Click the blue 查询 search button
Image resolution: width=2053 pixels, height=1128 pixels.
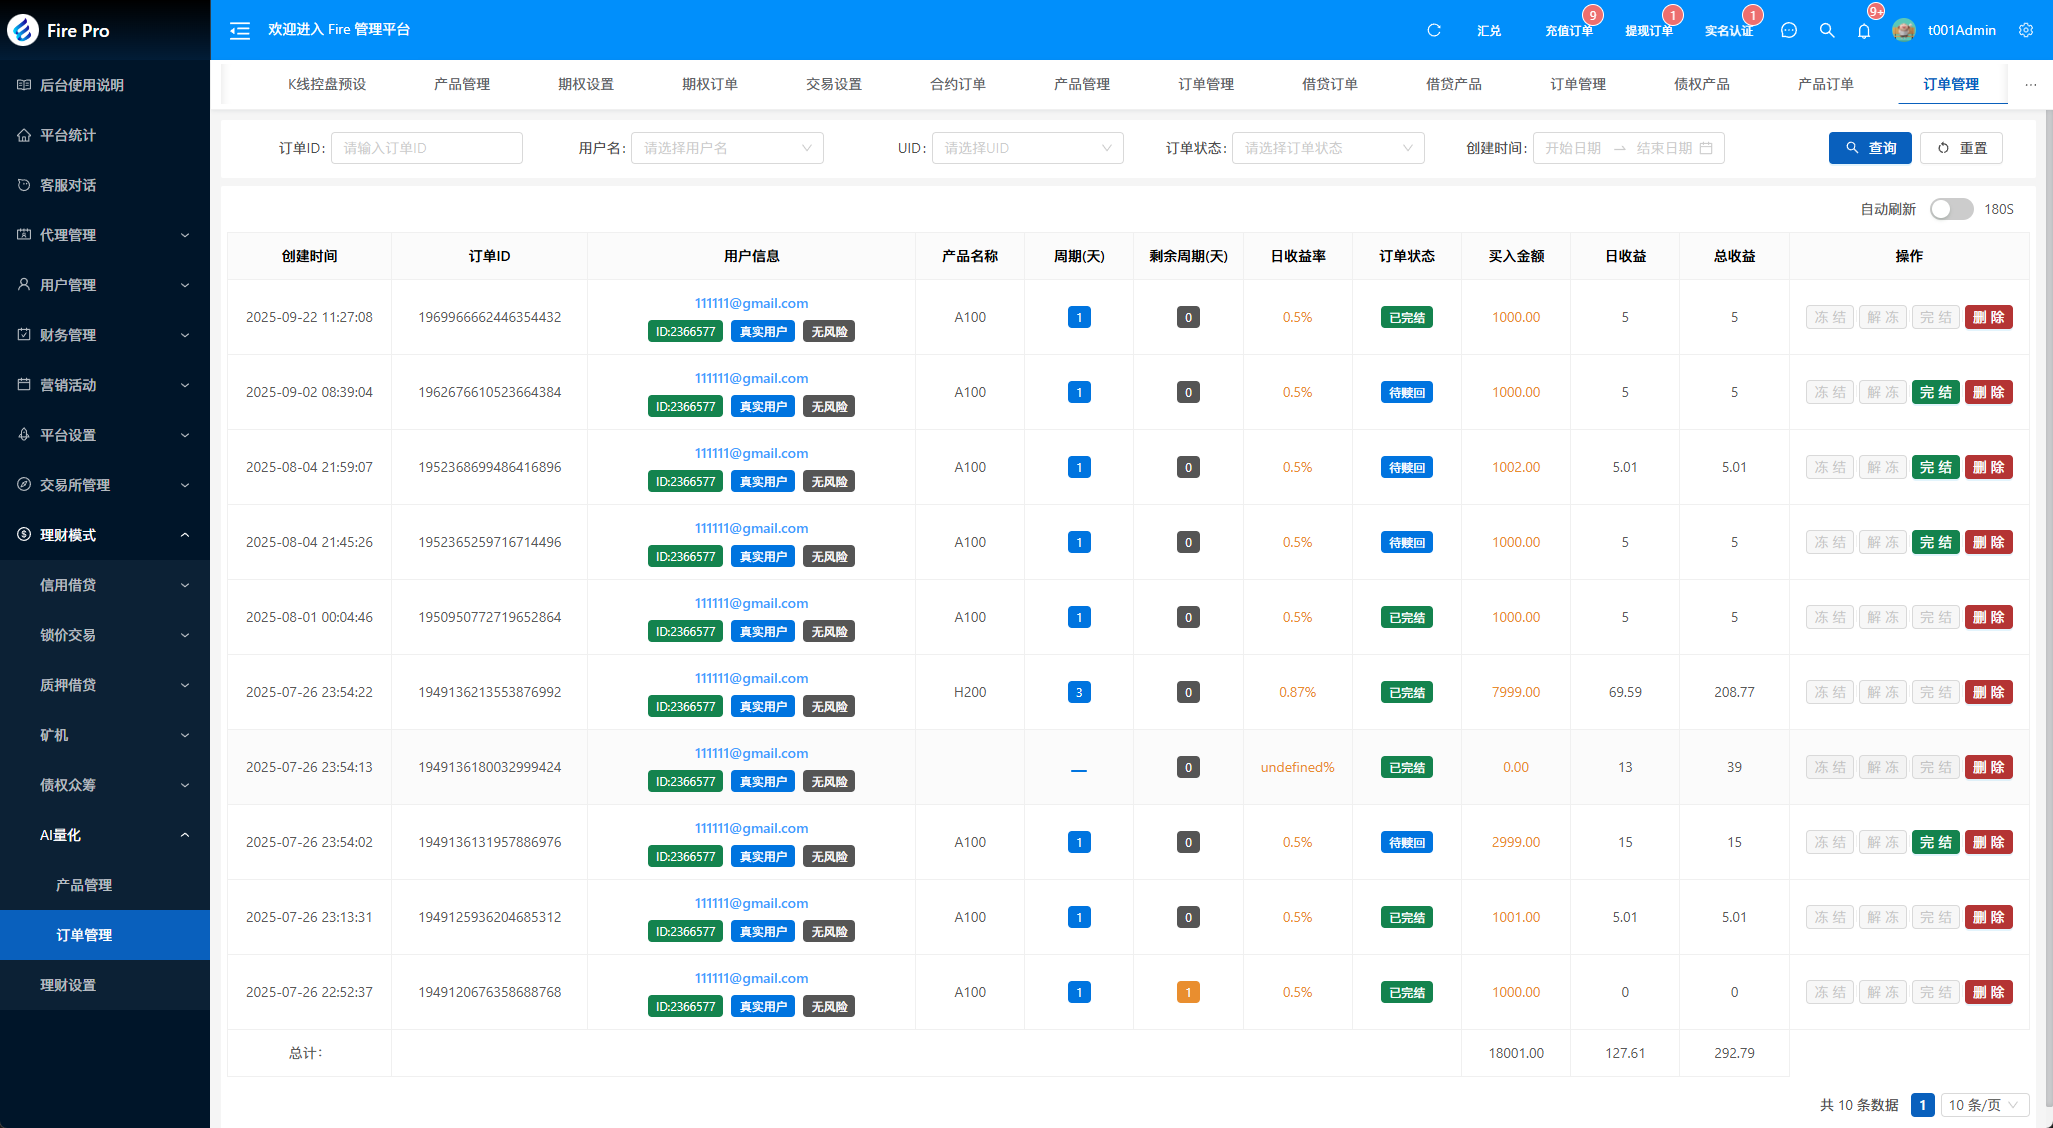click(x=1870, y=148)
